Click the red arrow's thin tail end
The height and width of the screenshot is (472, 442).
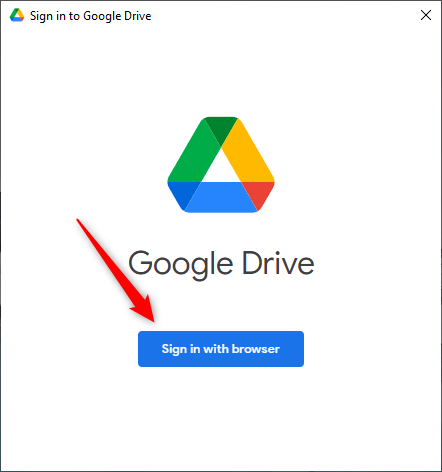coord(79,222)
